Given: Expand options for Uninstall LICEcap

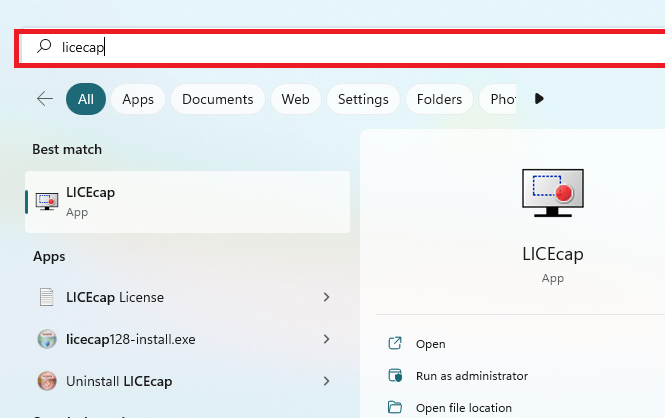Looking at the screenshot, I should [326, 381].
